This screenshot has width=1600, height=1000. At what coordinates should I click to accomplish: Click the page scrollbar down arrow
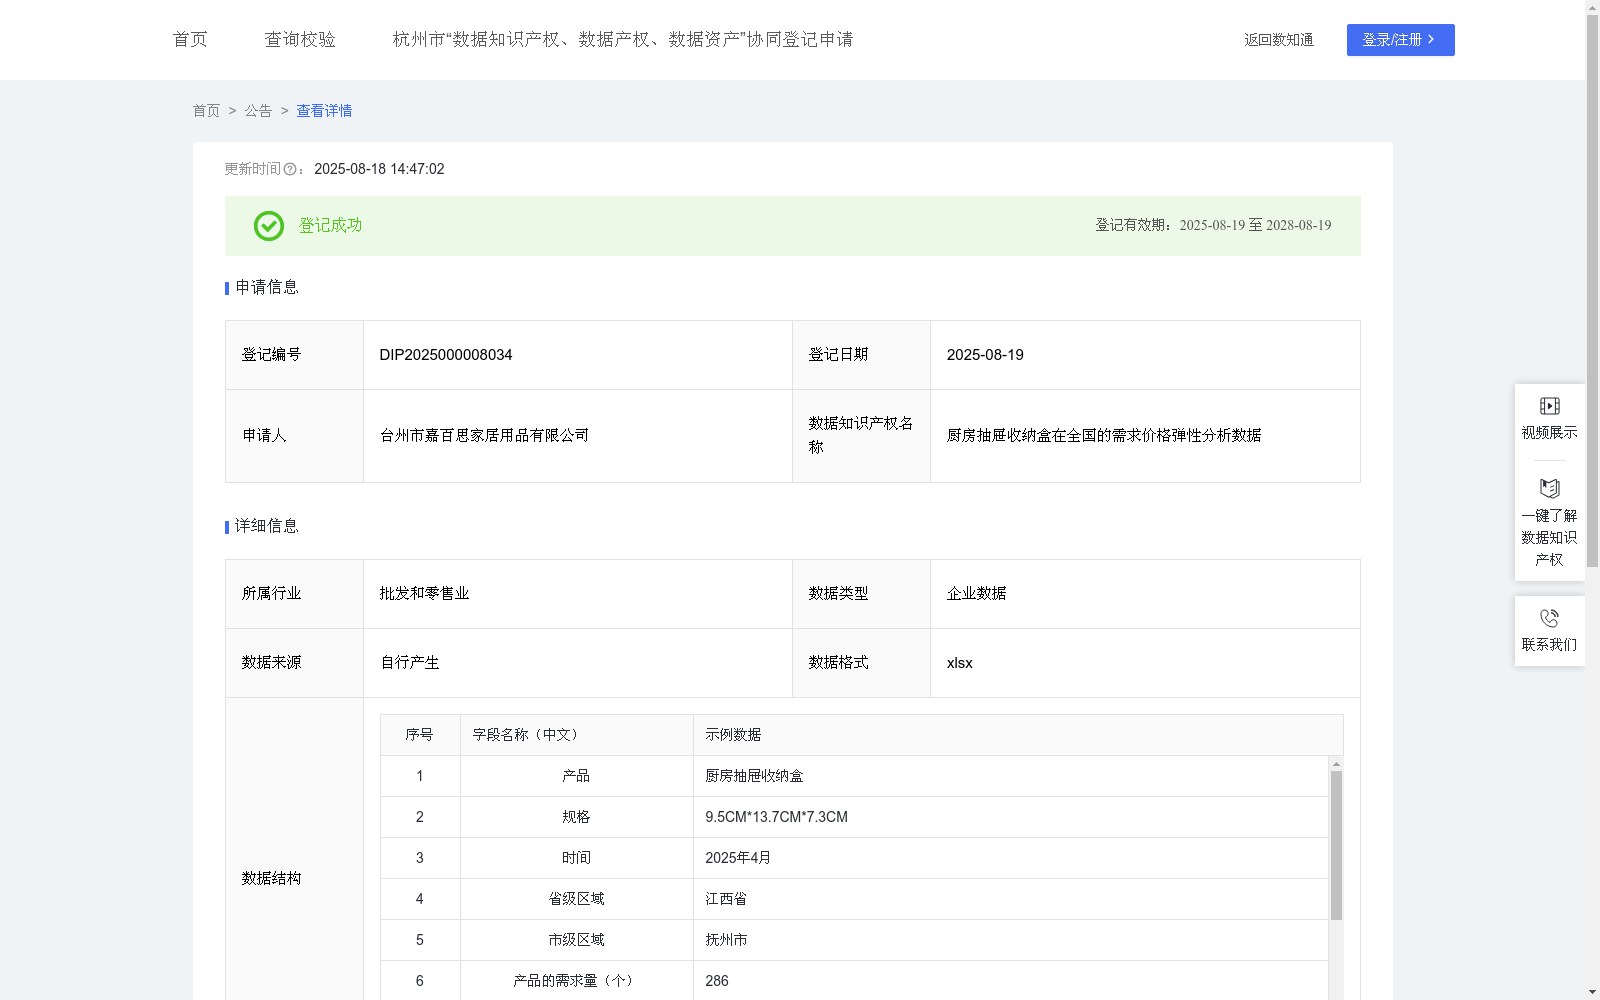[x=1592, y=992]
